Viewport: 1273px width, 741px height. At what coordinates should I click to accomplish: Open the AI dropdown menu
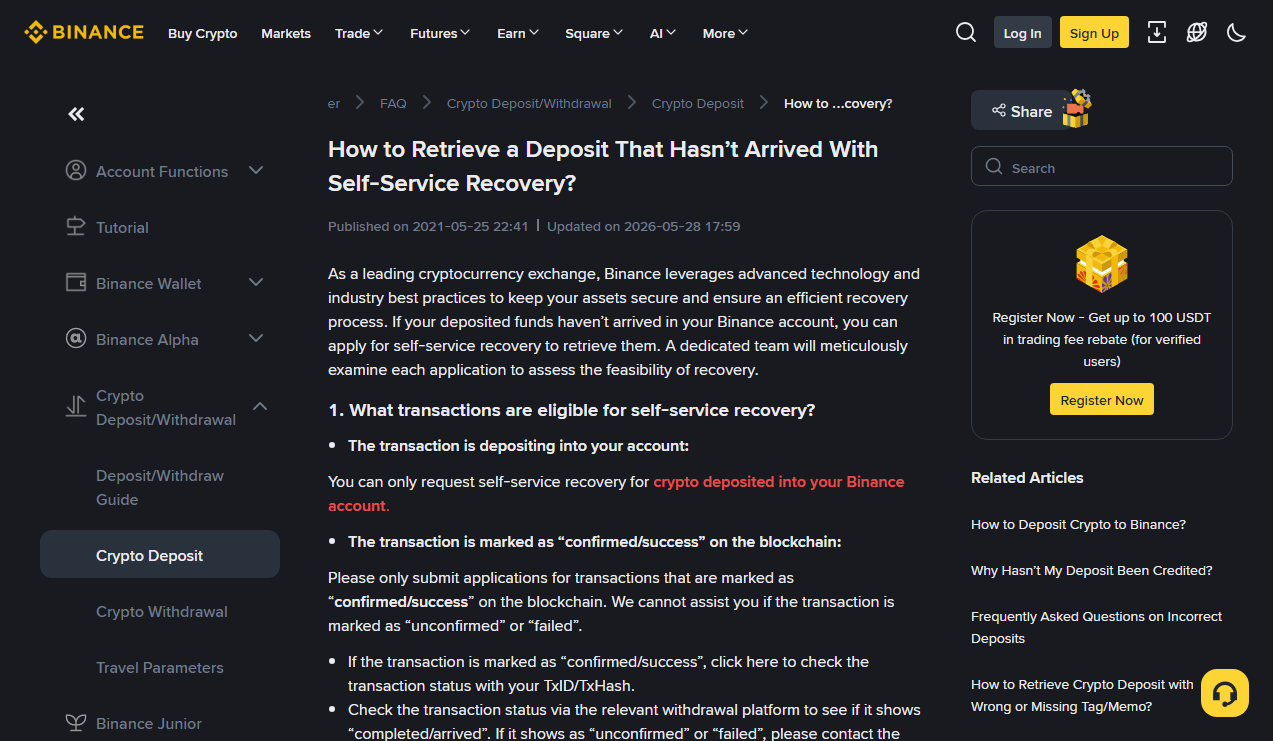(x=663, y=33)
